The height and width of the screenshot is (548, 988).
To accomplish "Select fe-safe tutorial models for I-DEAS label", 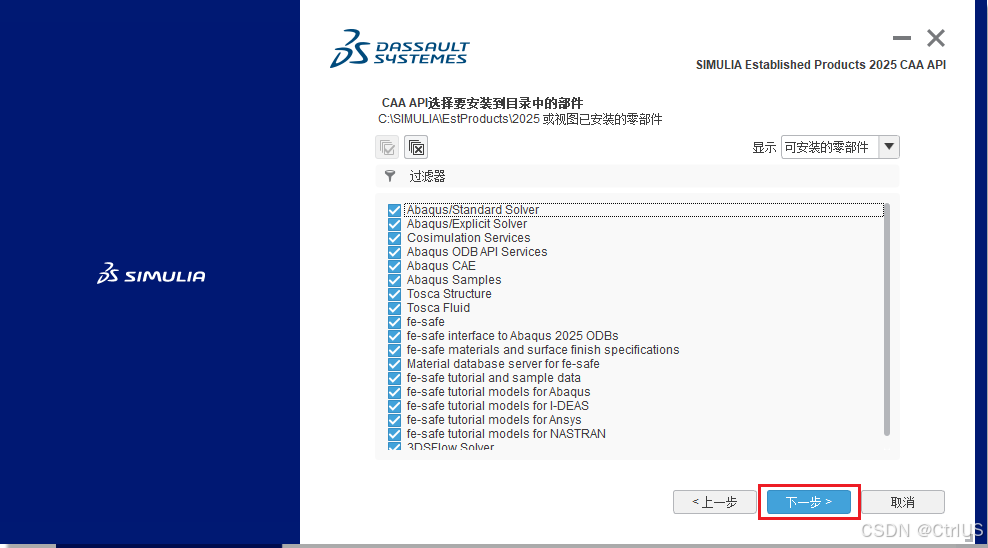I will [x=498, y=406].
